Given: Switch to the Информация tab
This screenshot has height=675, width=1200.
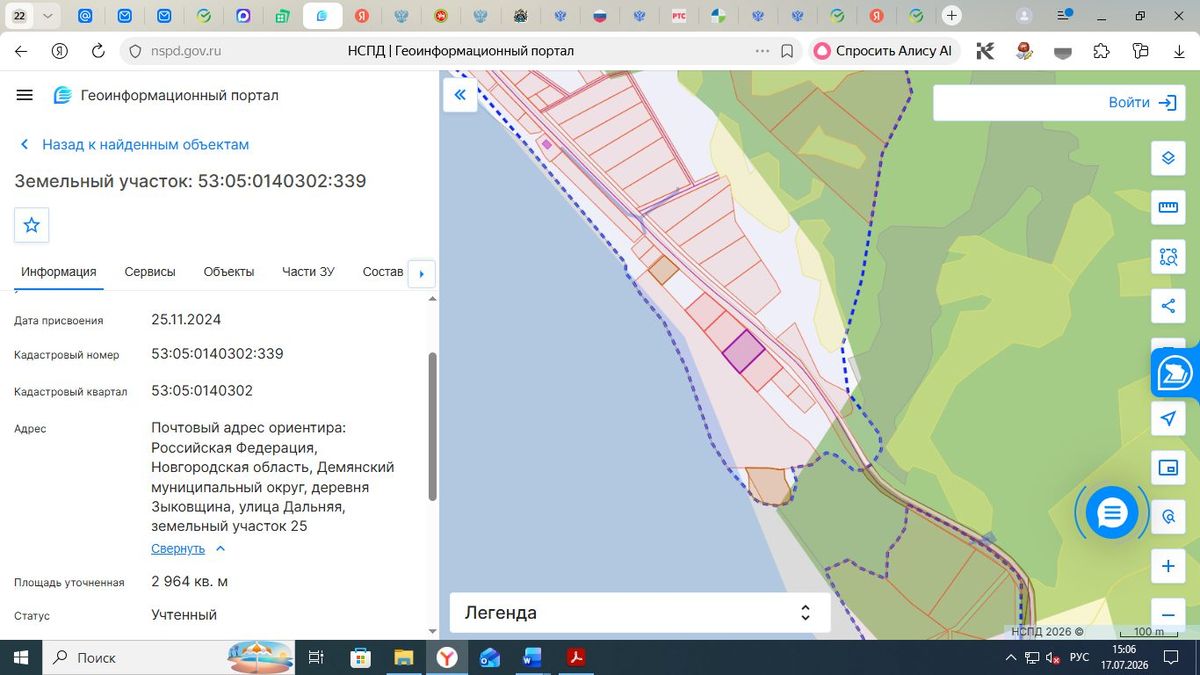Looking at the screenshot, I should click(x=59, y=272).
